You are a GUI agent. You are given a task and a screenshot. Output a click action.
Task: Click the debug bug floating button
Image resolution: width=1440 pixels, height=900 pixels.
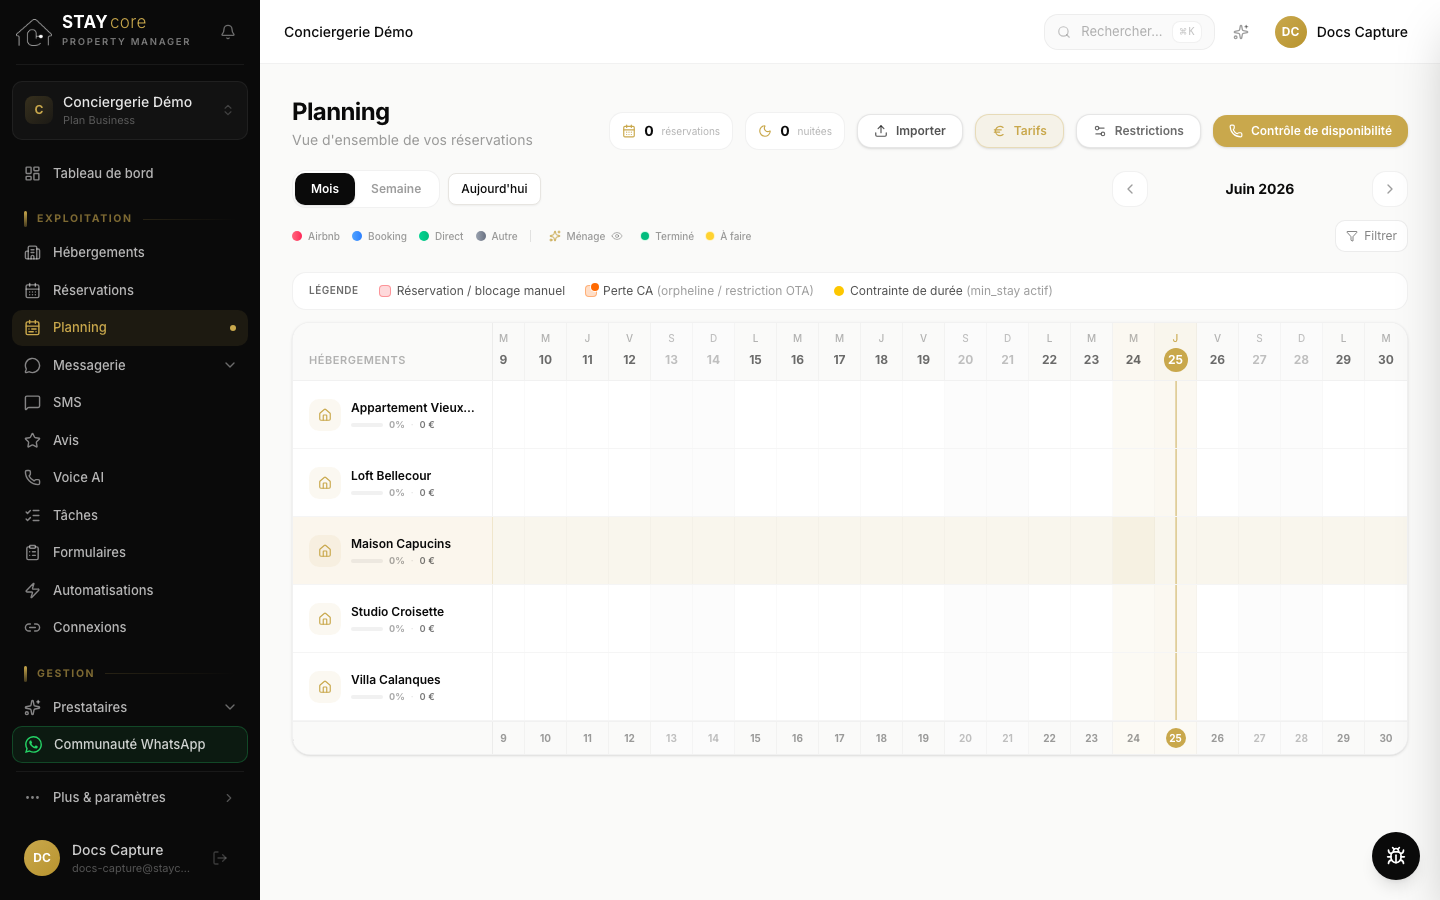[1396, 856]
